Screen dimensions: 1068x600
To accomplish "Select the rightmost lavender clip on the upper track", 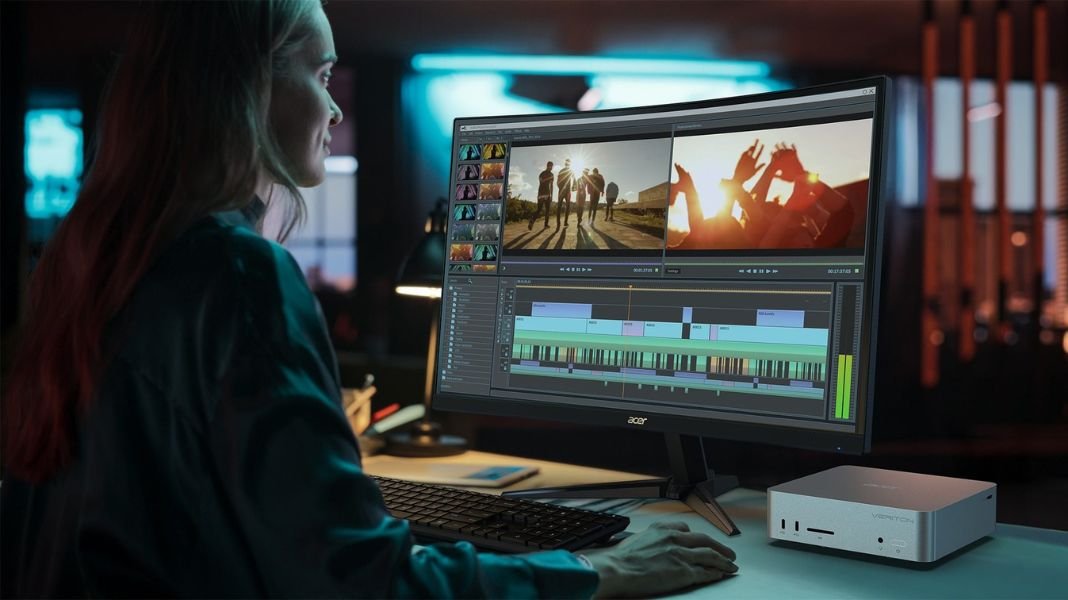I will pos(781,317).
